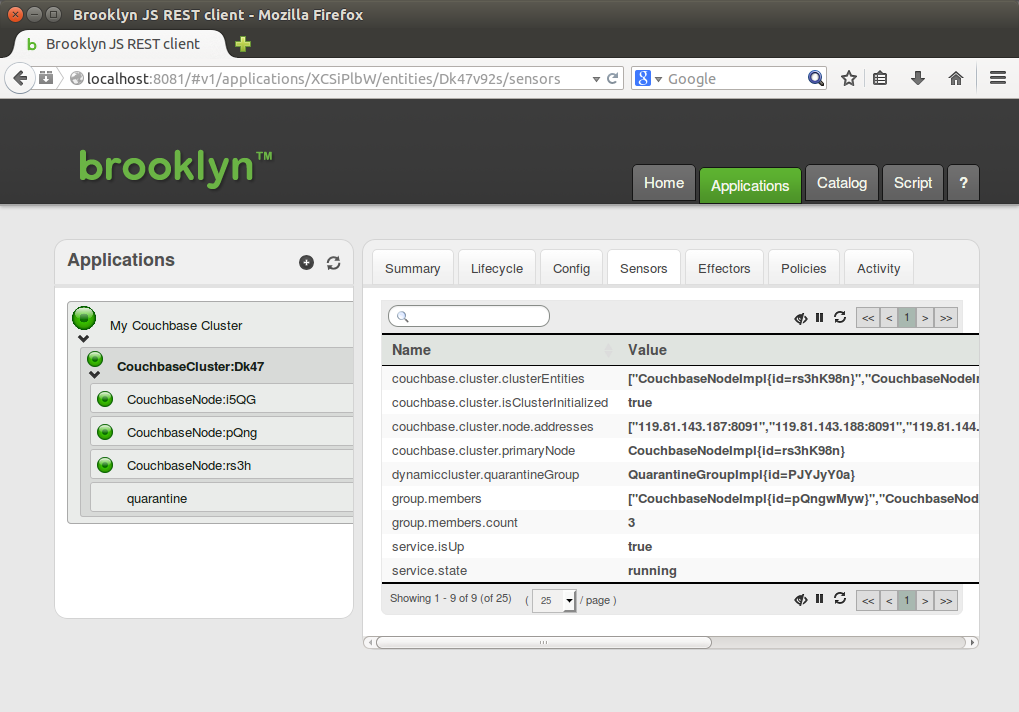Image resolution: width=1019 pixels, height=712 pixels.
Task: View the Activity tab
Action: coord(879,268)
